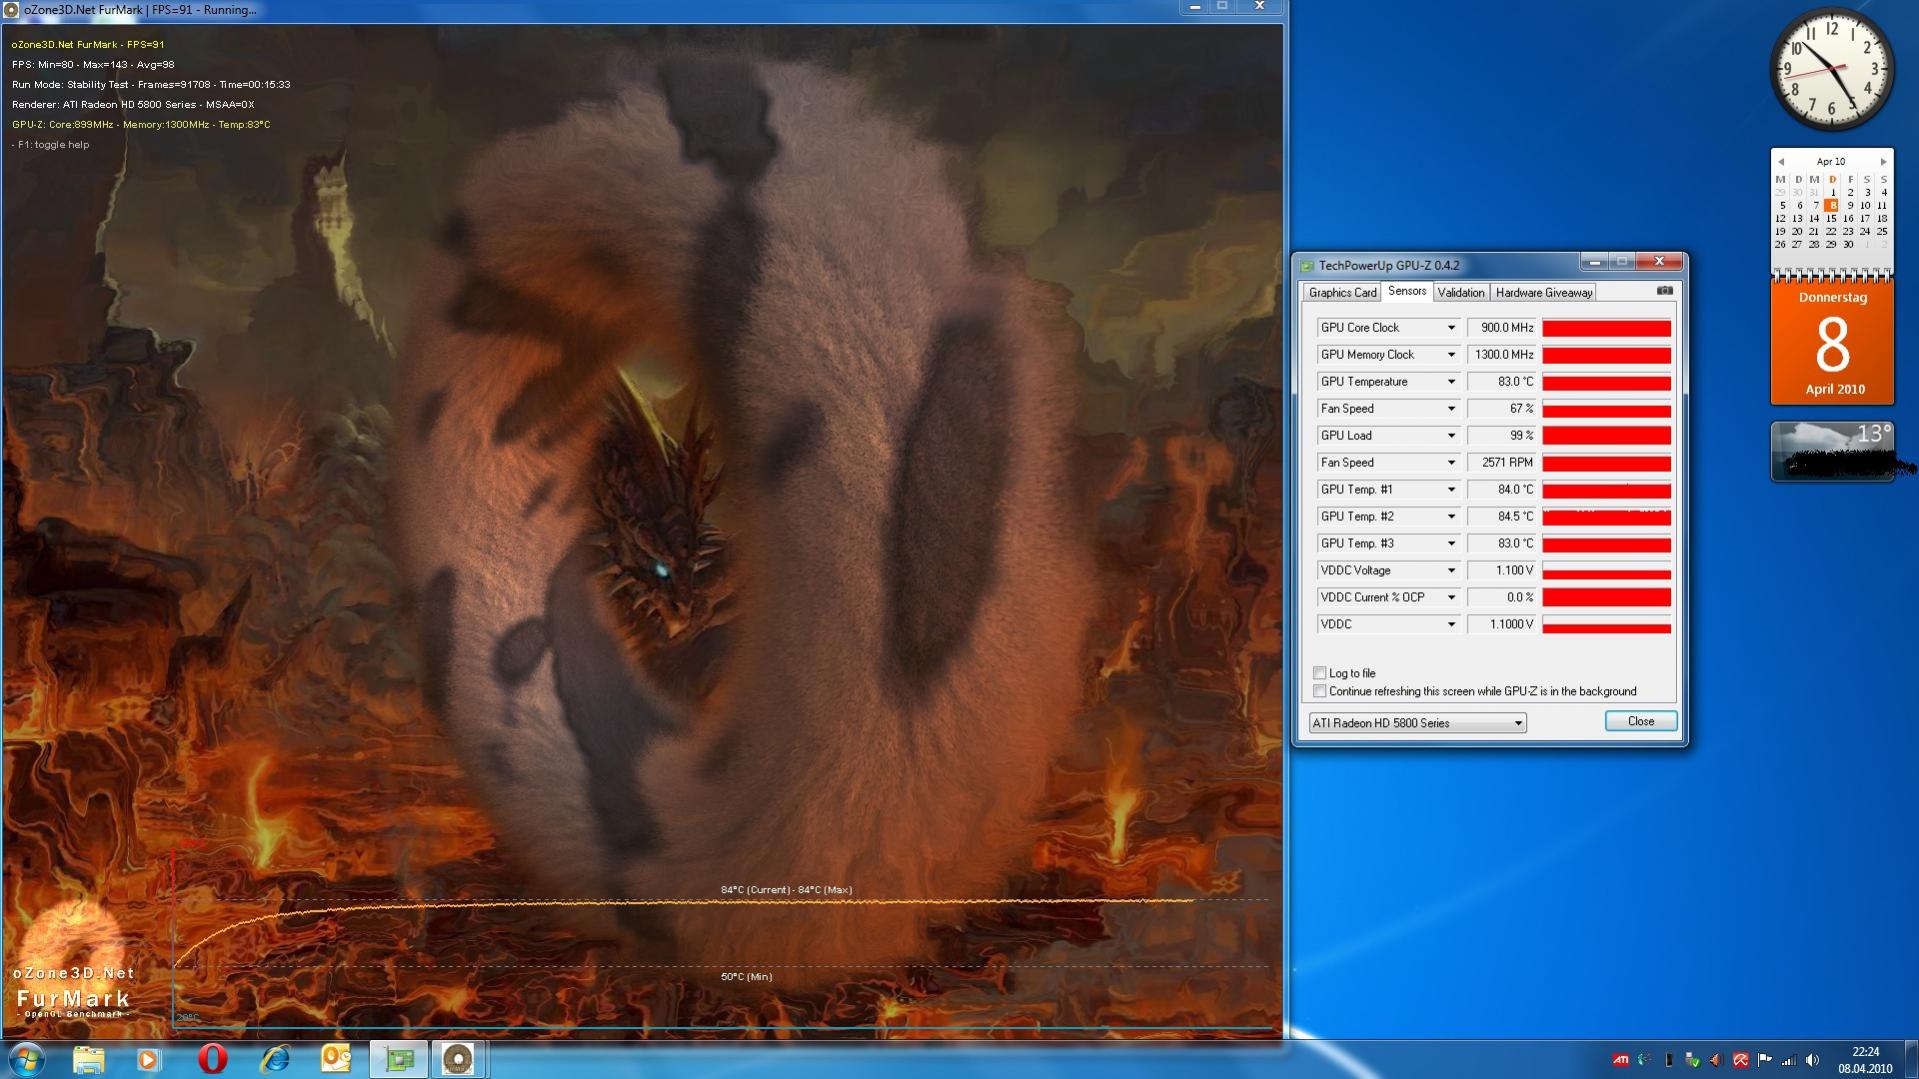Launch Windows Media Player from the taskbar

(x=149, y=1059)
